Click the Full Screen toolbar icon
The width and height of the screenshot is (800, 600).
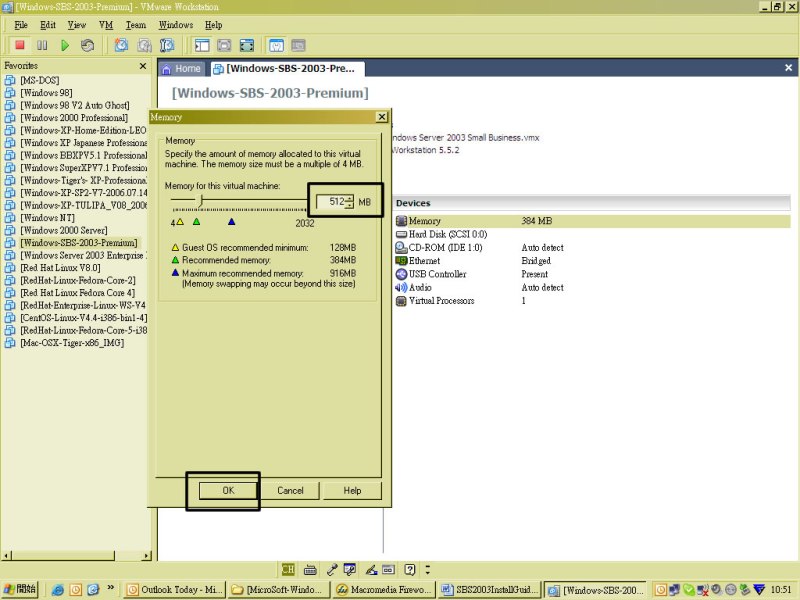click(x=246, y=45)
